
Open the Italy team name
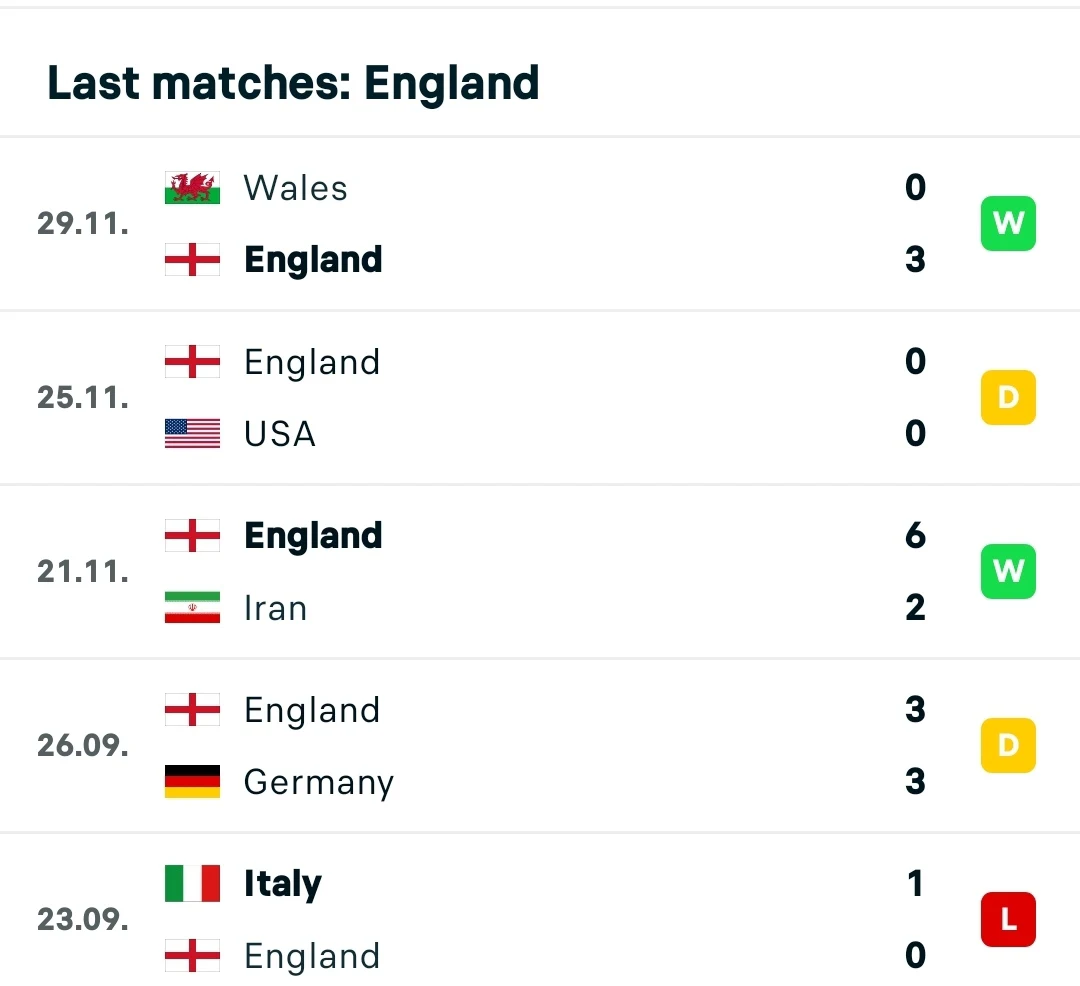(283, 884)
